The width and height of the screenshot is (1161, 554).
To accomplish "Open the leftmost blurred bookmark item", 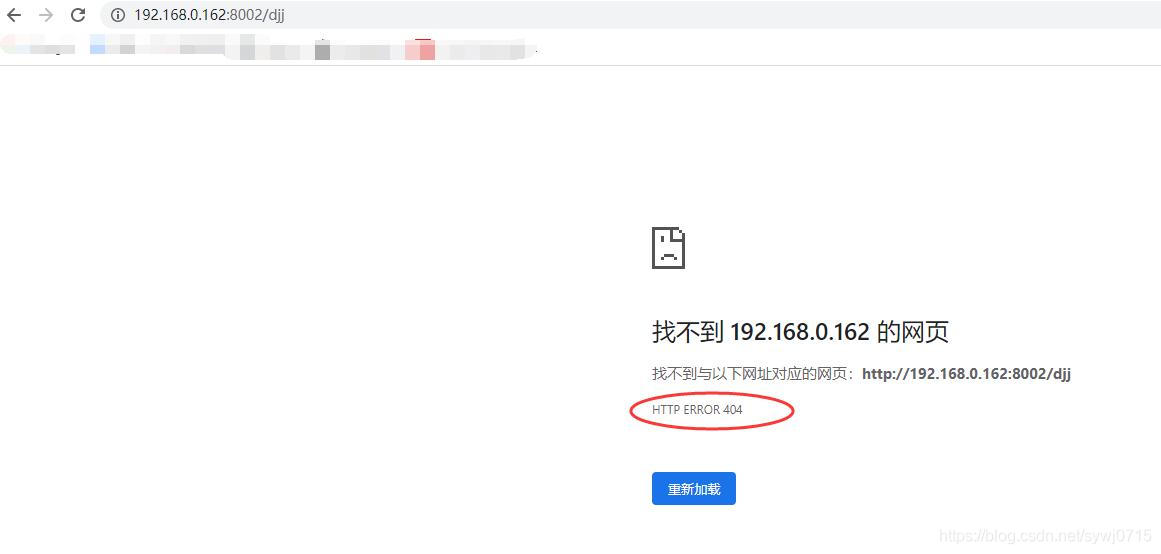I will click(x=37, y=46).
